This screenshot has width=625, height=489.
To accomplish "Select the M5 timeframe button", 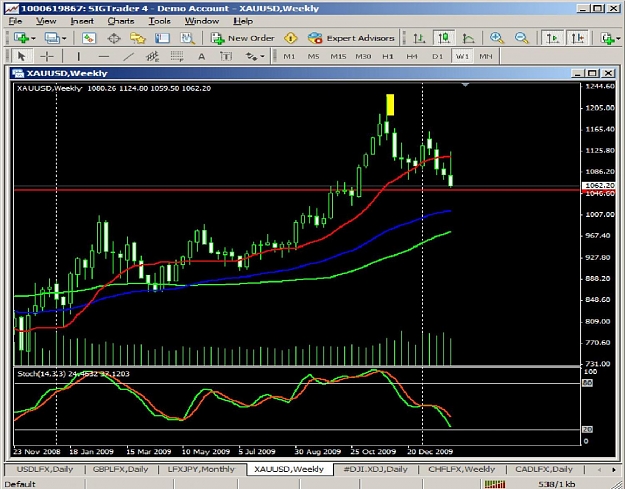I will coord(313,56).
